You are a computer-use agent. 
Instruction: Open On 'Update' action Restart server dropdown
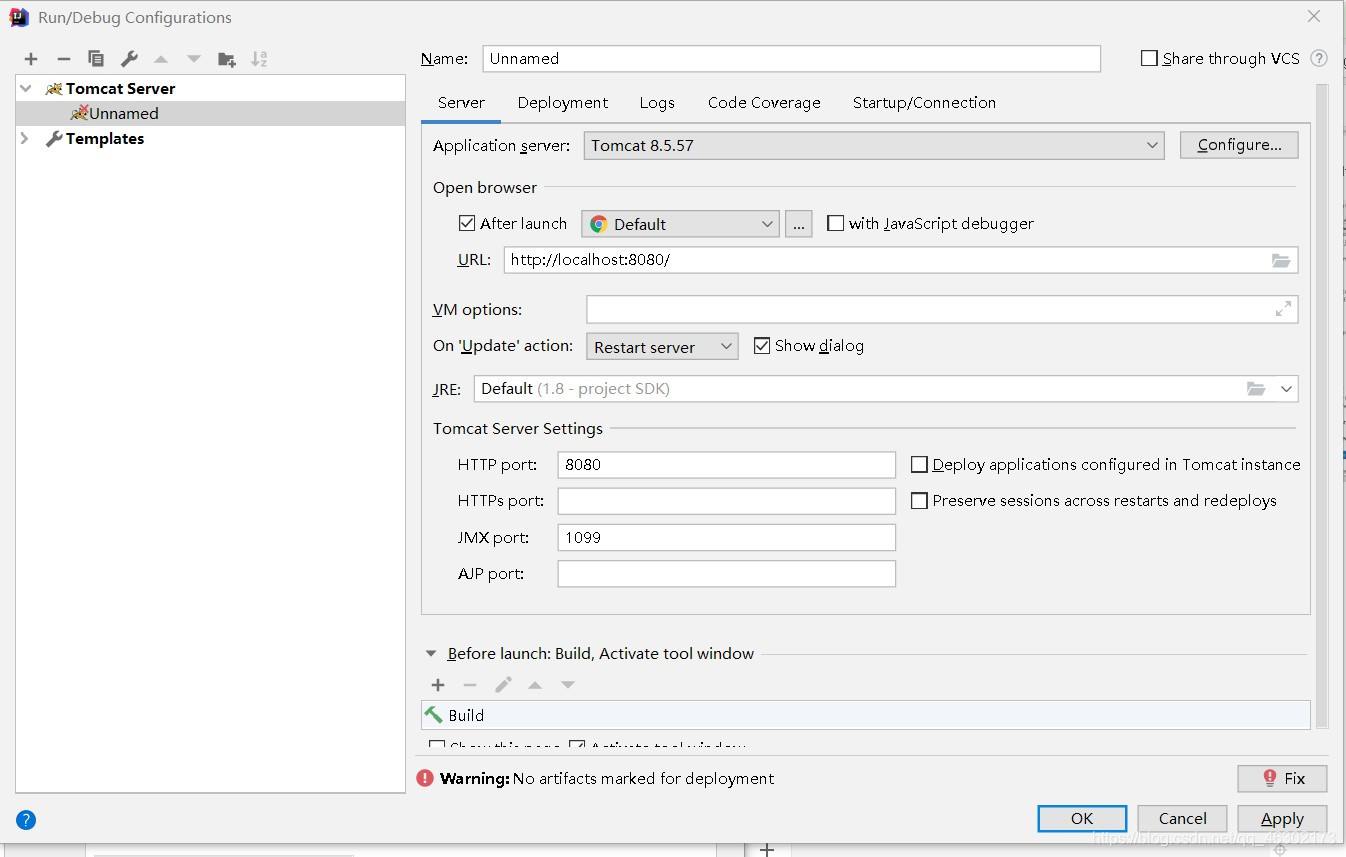click(662, 347)
